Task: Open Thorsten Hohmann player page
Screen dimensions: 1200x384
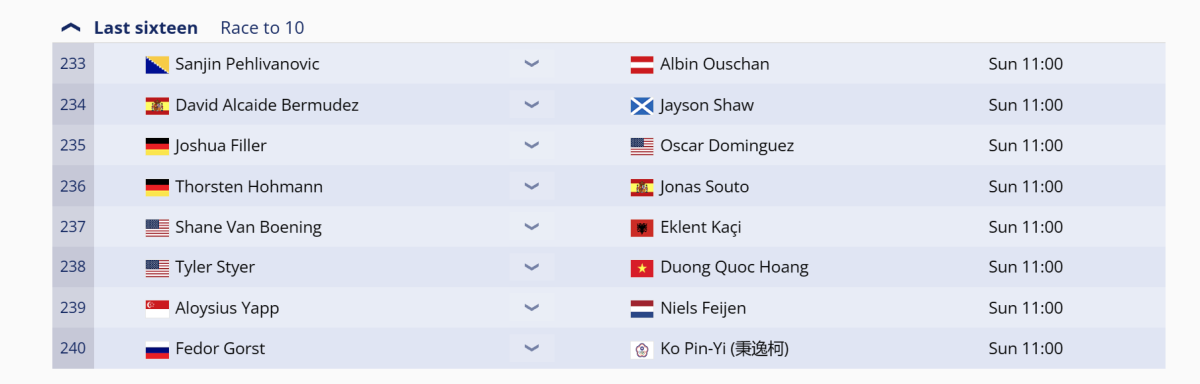Action: coord(249,186)
